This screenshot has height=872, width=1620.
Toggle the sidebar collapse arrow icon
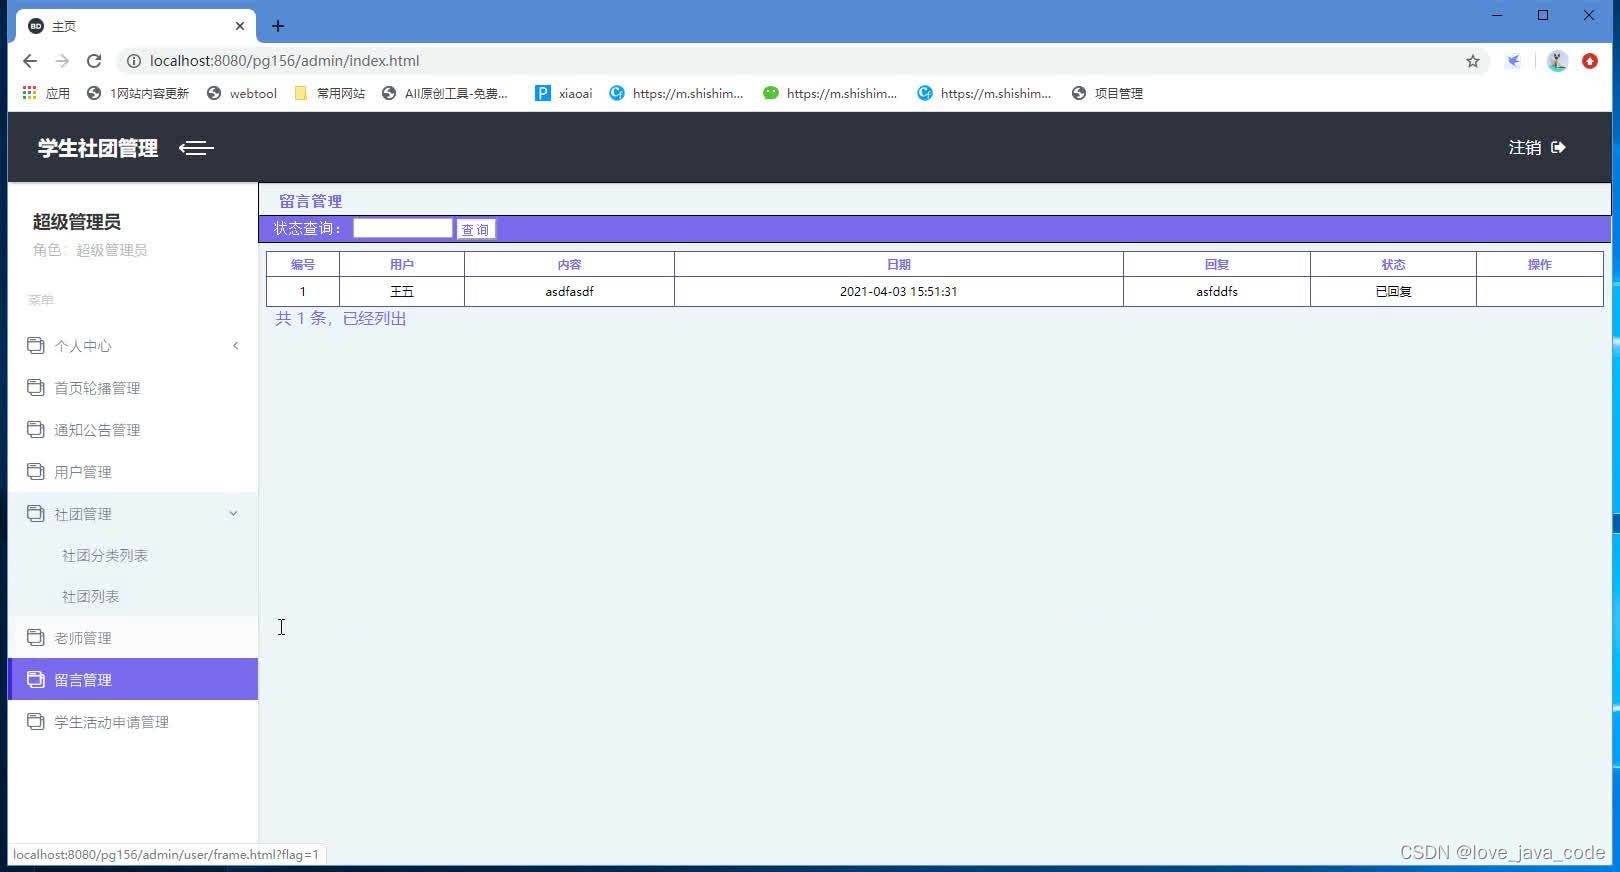(x=196, y=148)
